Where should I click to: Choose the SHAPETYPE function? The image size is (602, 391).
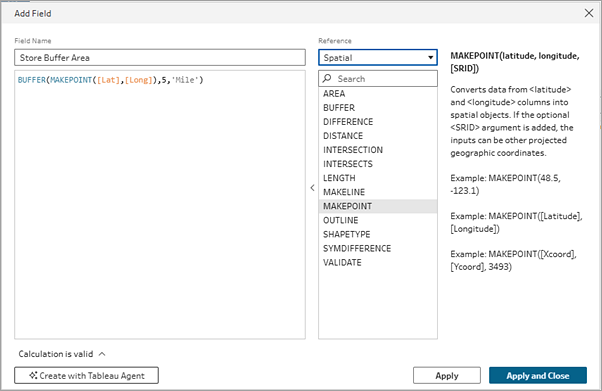[378, 234]
